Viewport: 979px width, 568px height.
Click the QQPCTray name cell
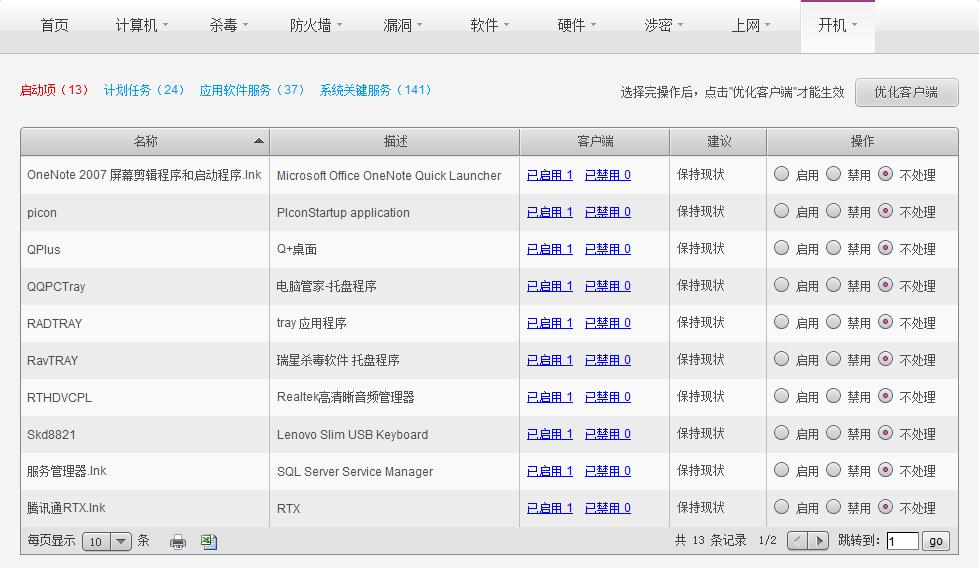(145, 286)
